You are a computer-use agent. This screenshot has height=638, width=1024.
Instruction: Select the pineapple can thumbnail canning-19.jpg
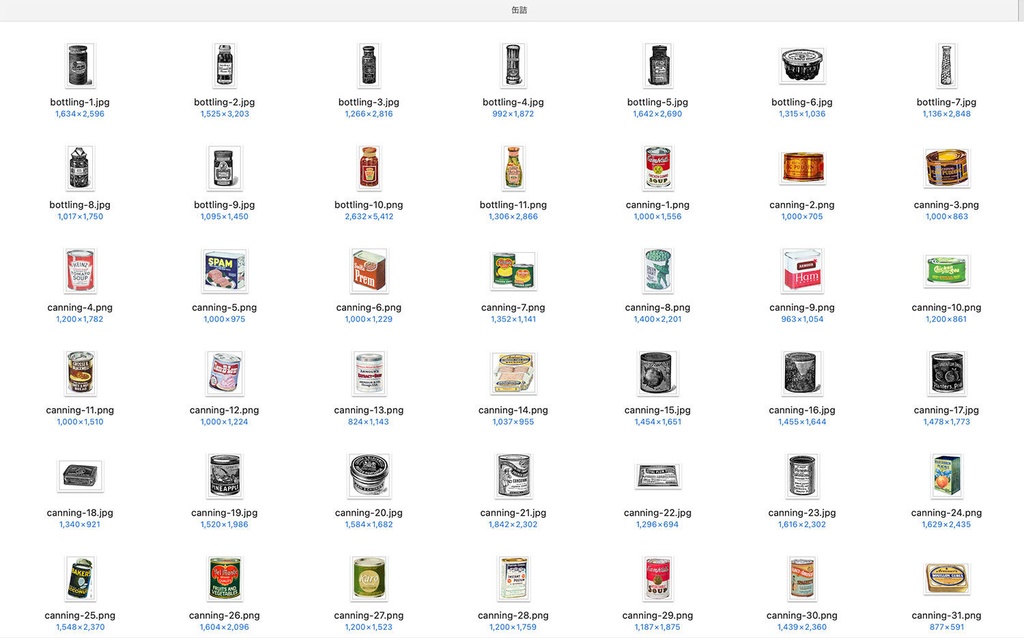click(x=224, y=476)
